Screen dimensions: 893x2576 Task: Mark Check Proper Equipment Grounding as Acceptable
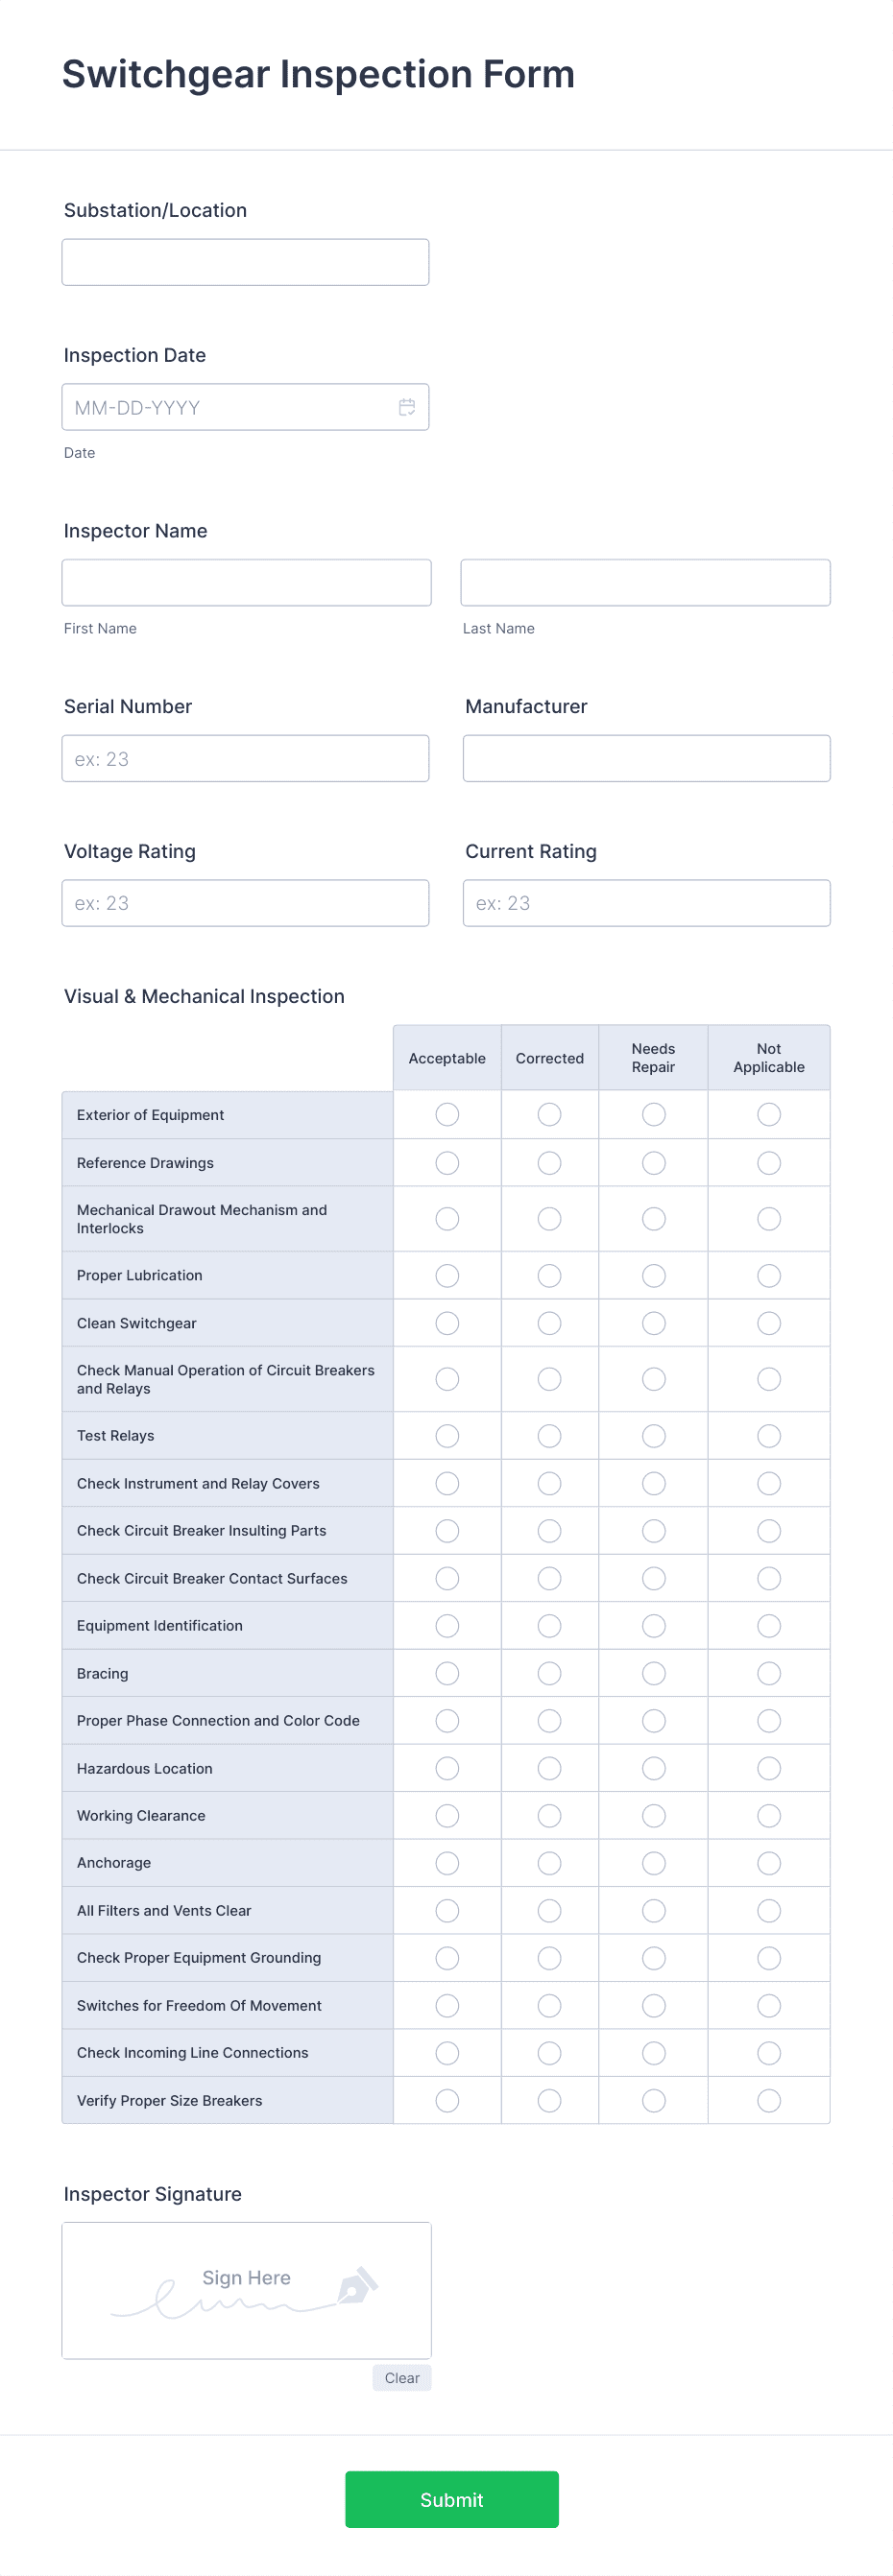point(446,1957)
